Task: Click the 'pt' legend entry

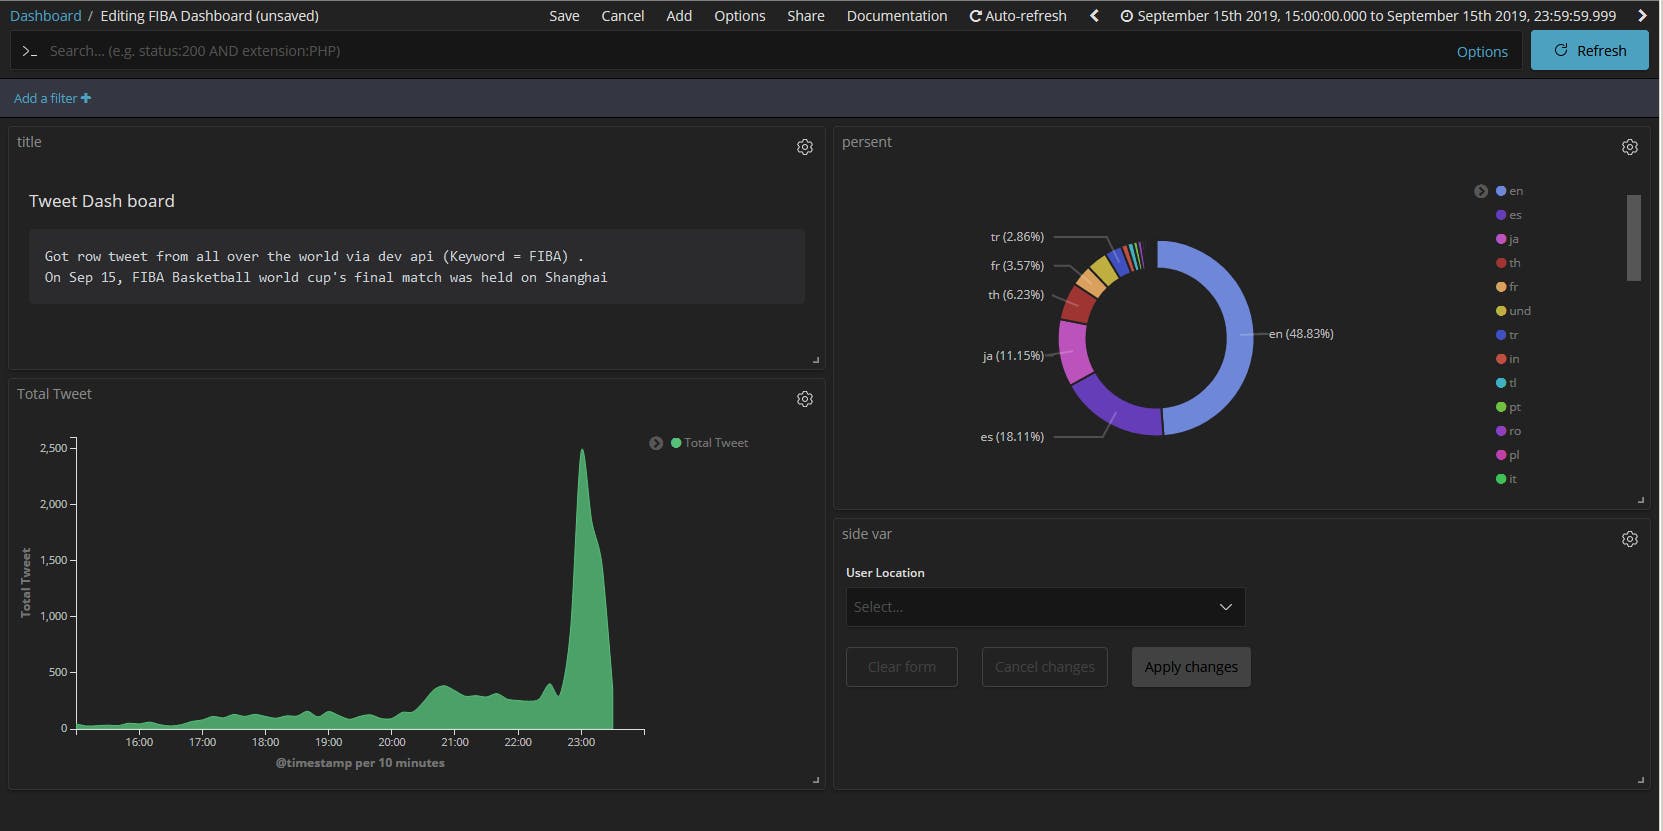Action: click(x=1509, y=407)
